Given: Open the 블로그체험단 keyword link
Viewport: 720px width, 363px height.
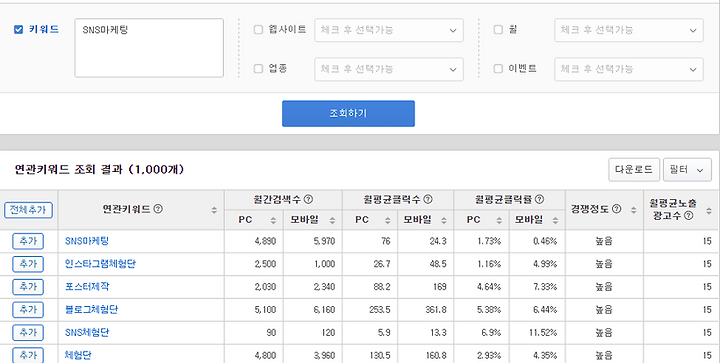Looking at the screenshot, I should (x=91, y=310).
